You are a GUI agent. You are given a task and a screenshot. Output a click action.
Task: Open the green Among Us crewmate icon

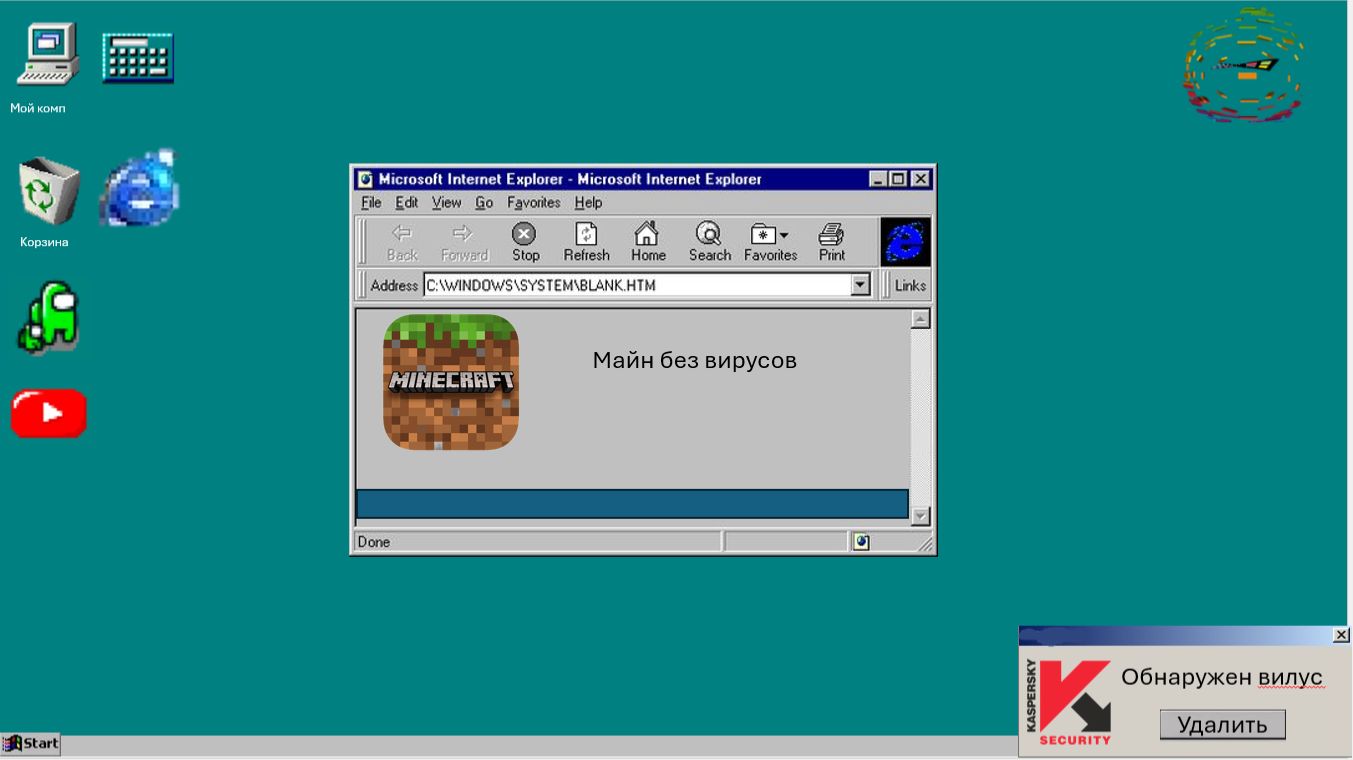(48, 316)
